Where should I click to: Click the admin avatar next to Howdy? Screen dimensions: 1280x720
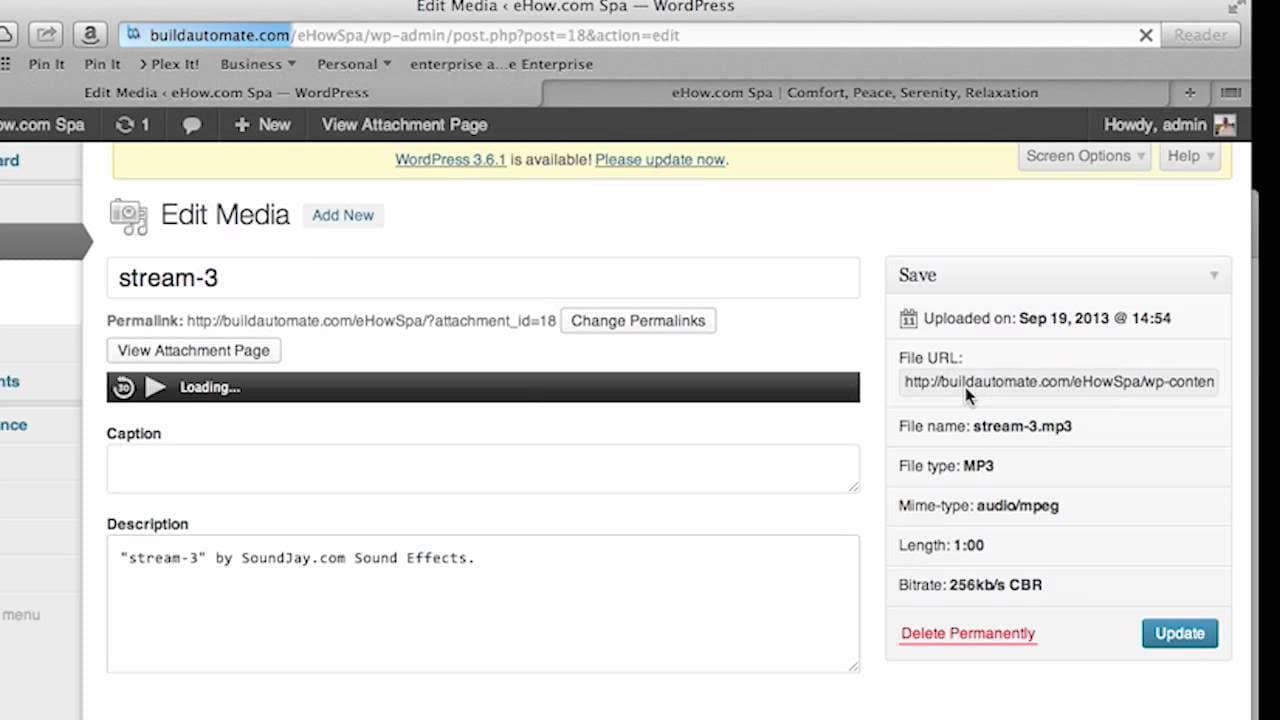pos(1225,125)
